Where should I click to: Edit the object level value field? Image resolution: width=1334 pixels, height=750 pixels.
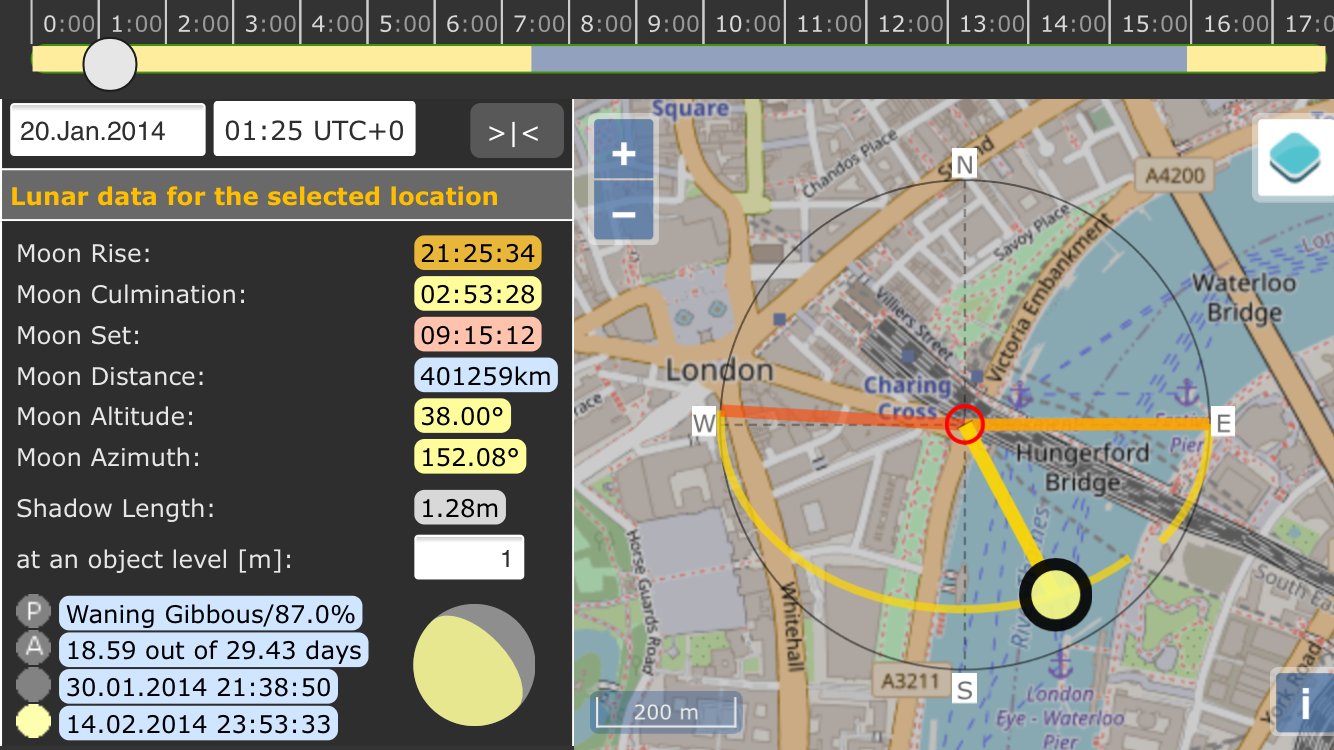[x=469, y=558]
